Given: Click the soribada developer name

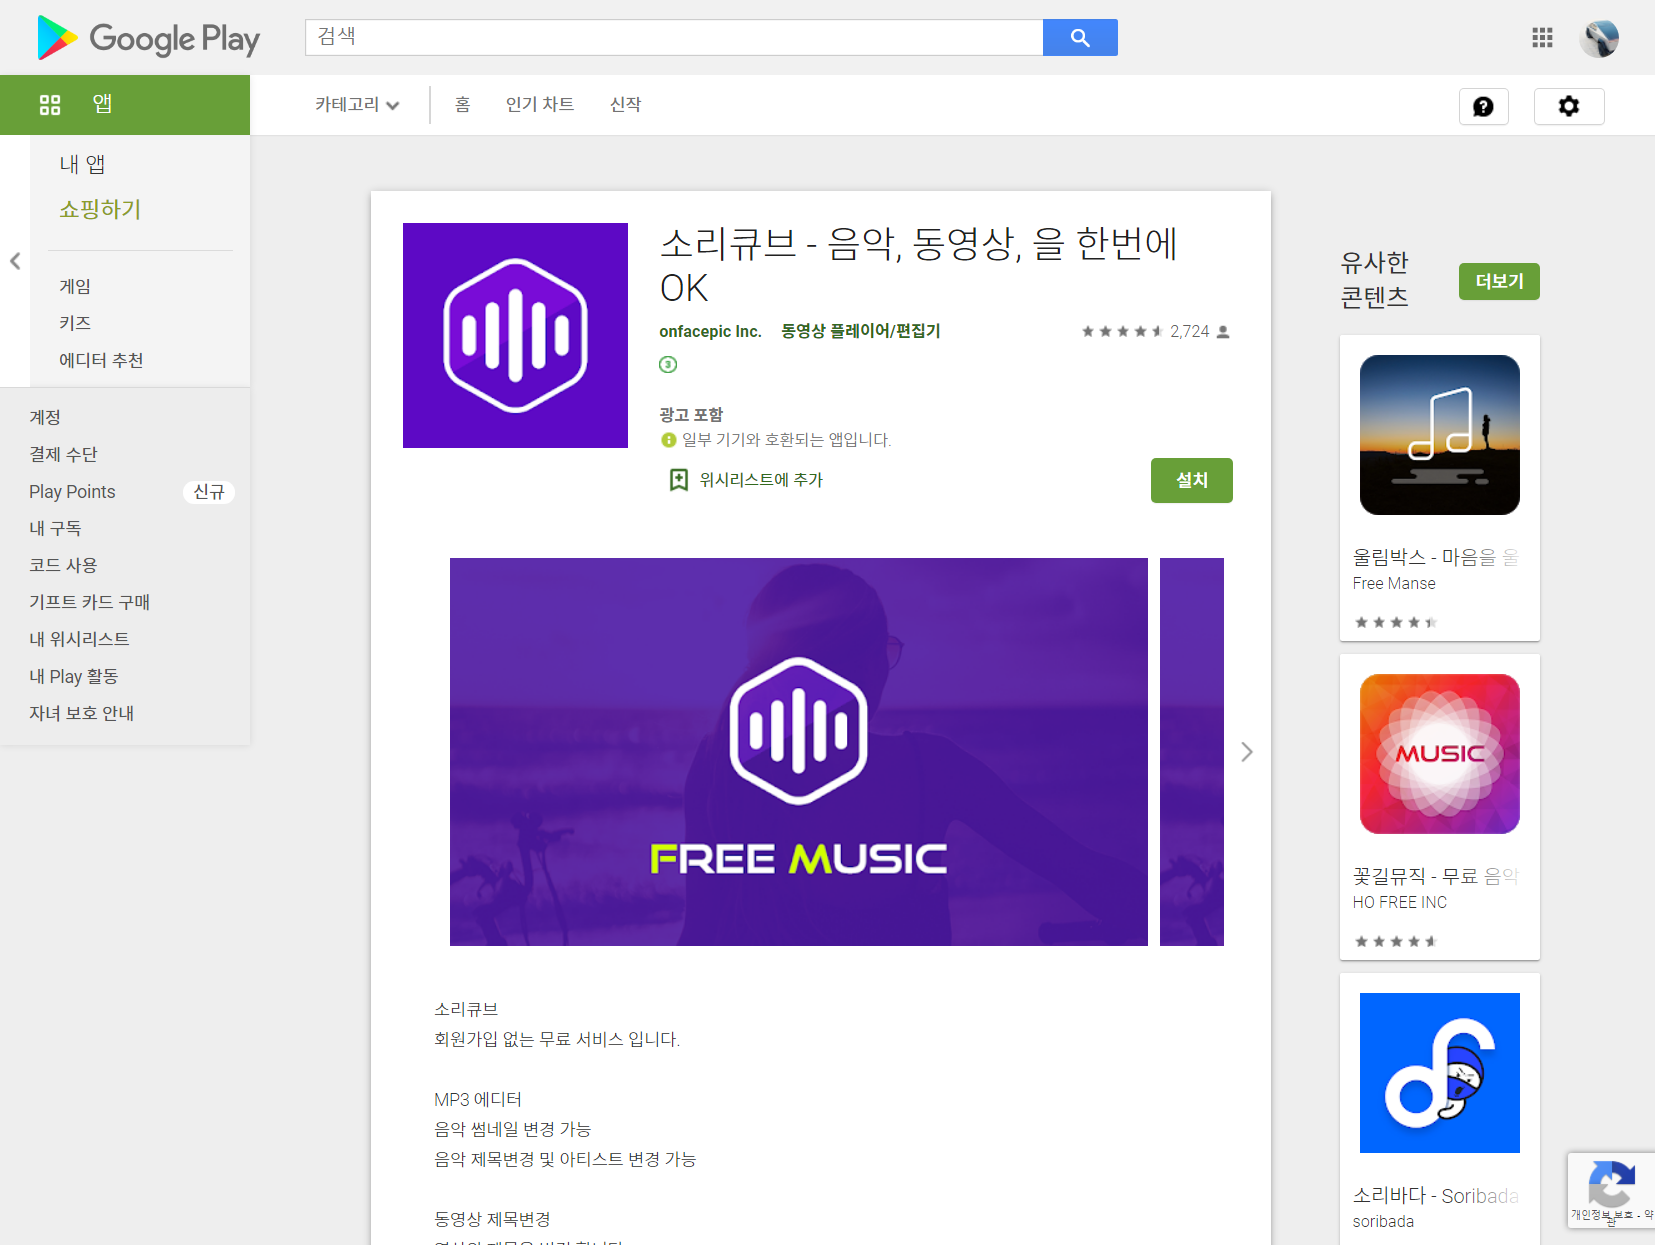Looking at the screenshot, I should [x=1383, y=1222].
